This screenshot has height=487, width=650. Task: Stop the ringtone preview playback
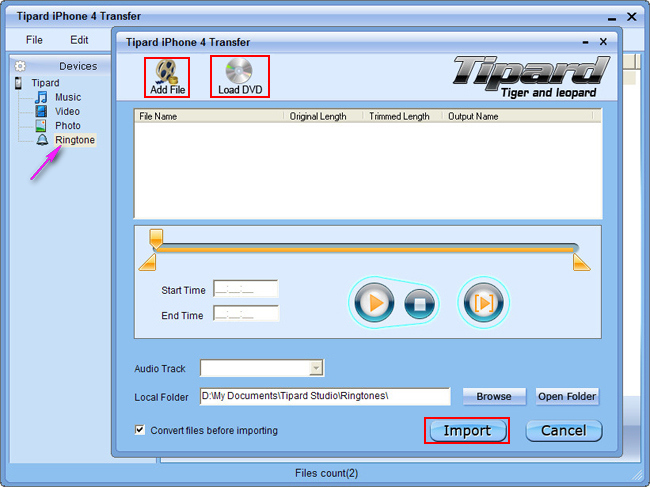point(420,304)
